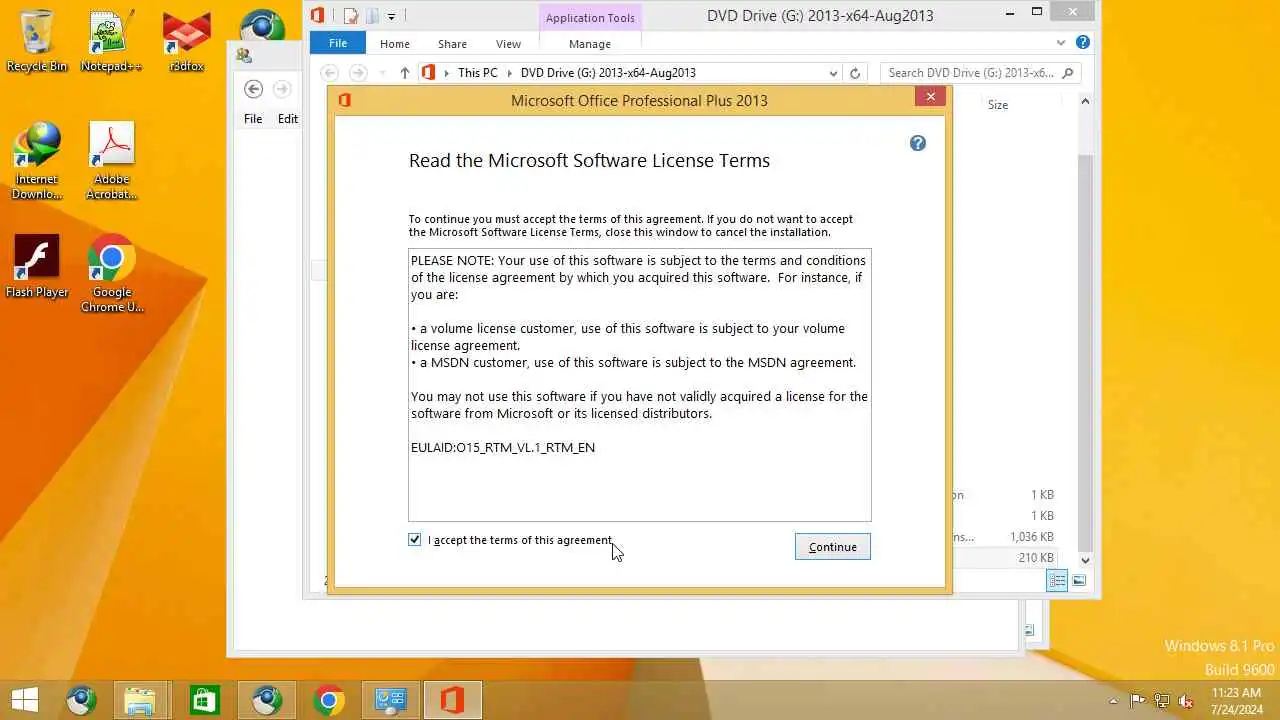The height and width of the screenshot is (720, 1280).
Task: Switch to the Manage ribbon tab
Action: [x=590, y=44]
